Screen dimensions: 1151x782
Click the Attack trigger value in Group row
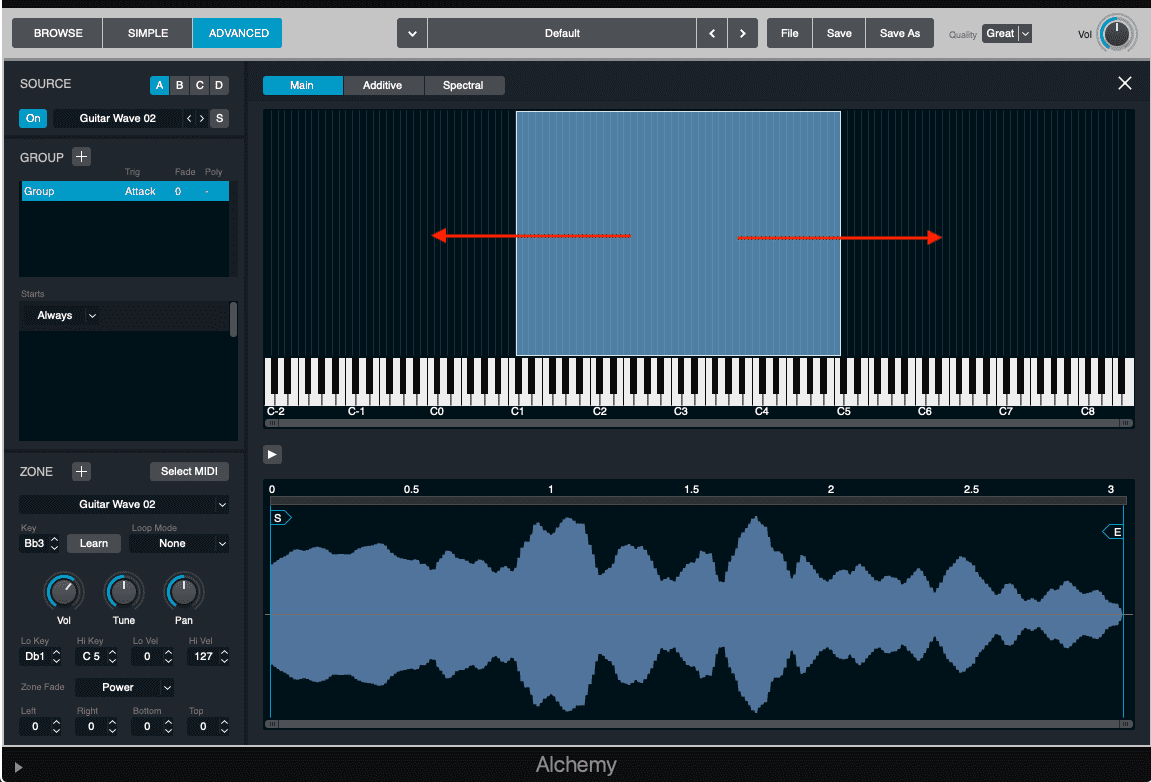(x=140, y=191)
